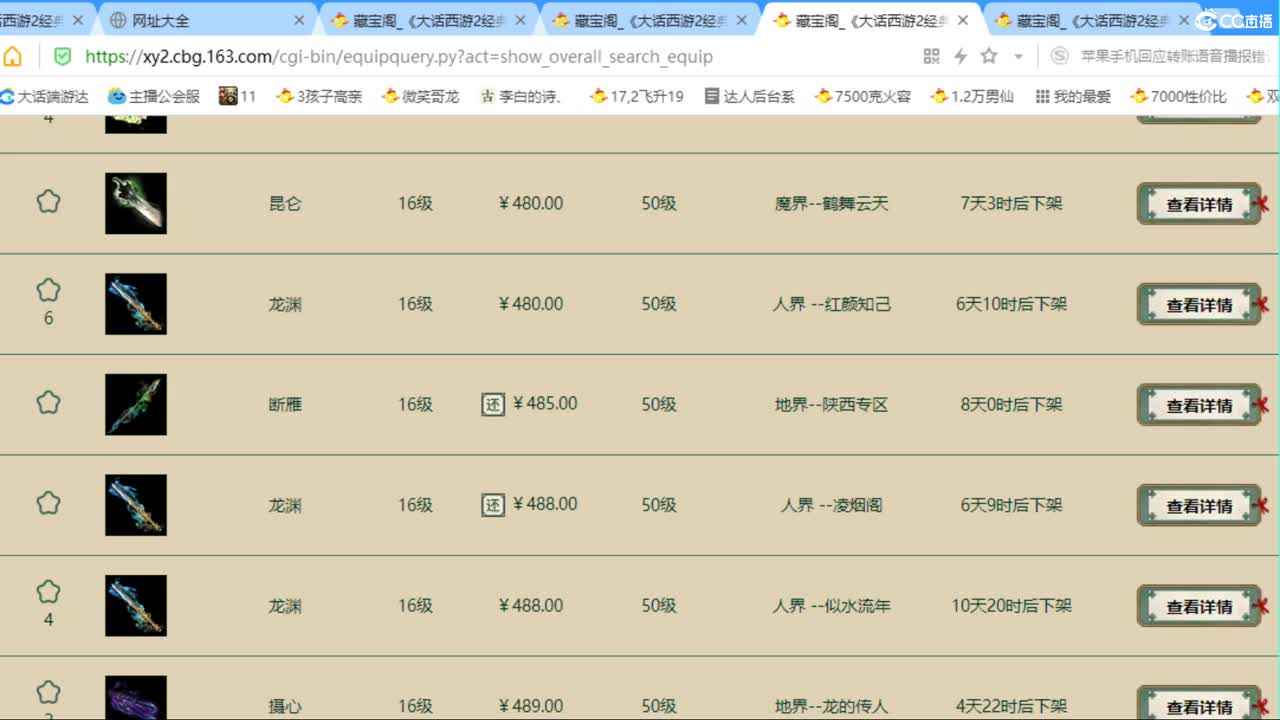Open the 1.2万男仙 bookmark
Image resolution: width=1280 pixels, height=720 pixels.
click(972, 96)
